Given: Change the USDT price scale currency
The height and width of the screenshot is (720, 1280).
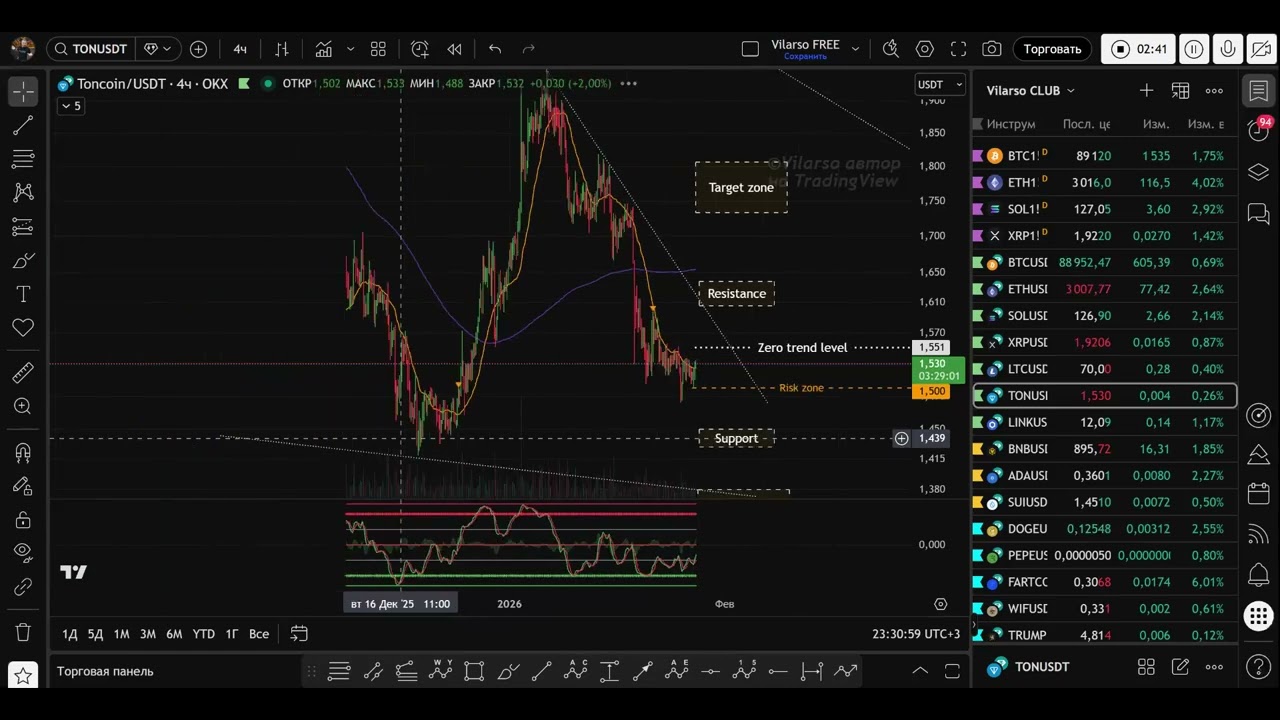Looking at the screenshot, I should (x=940, y=85).
